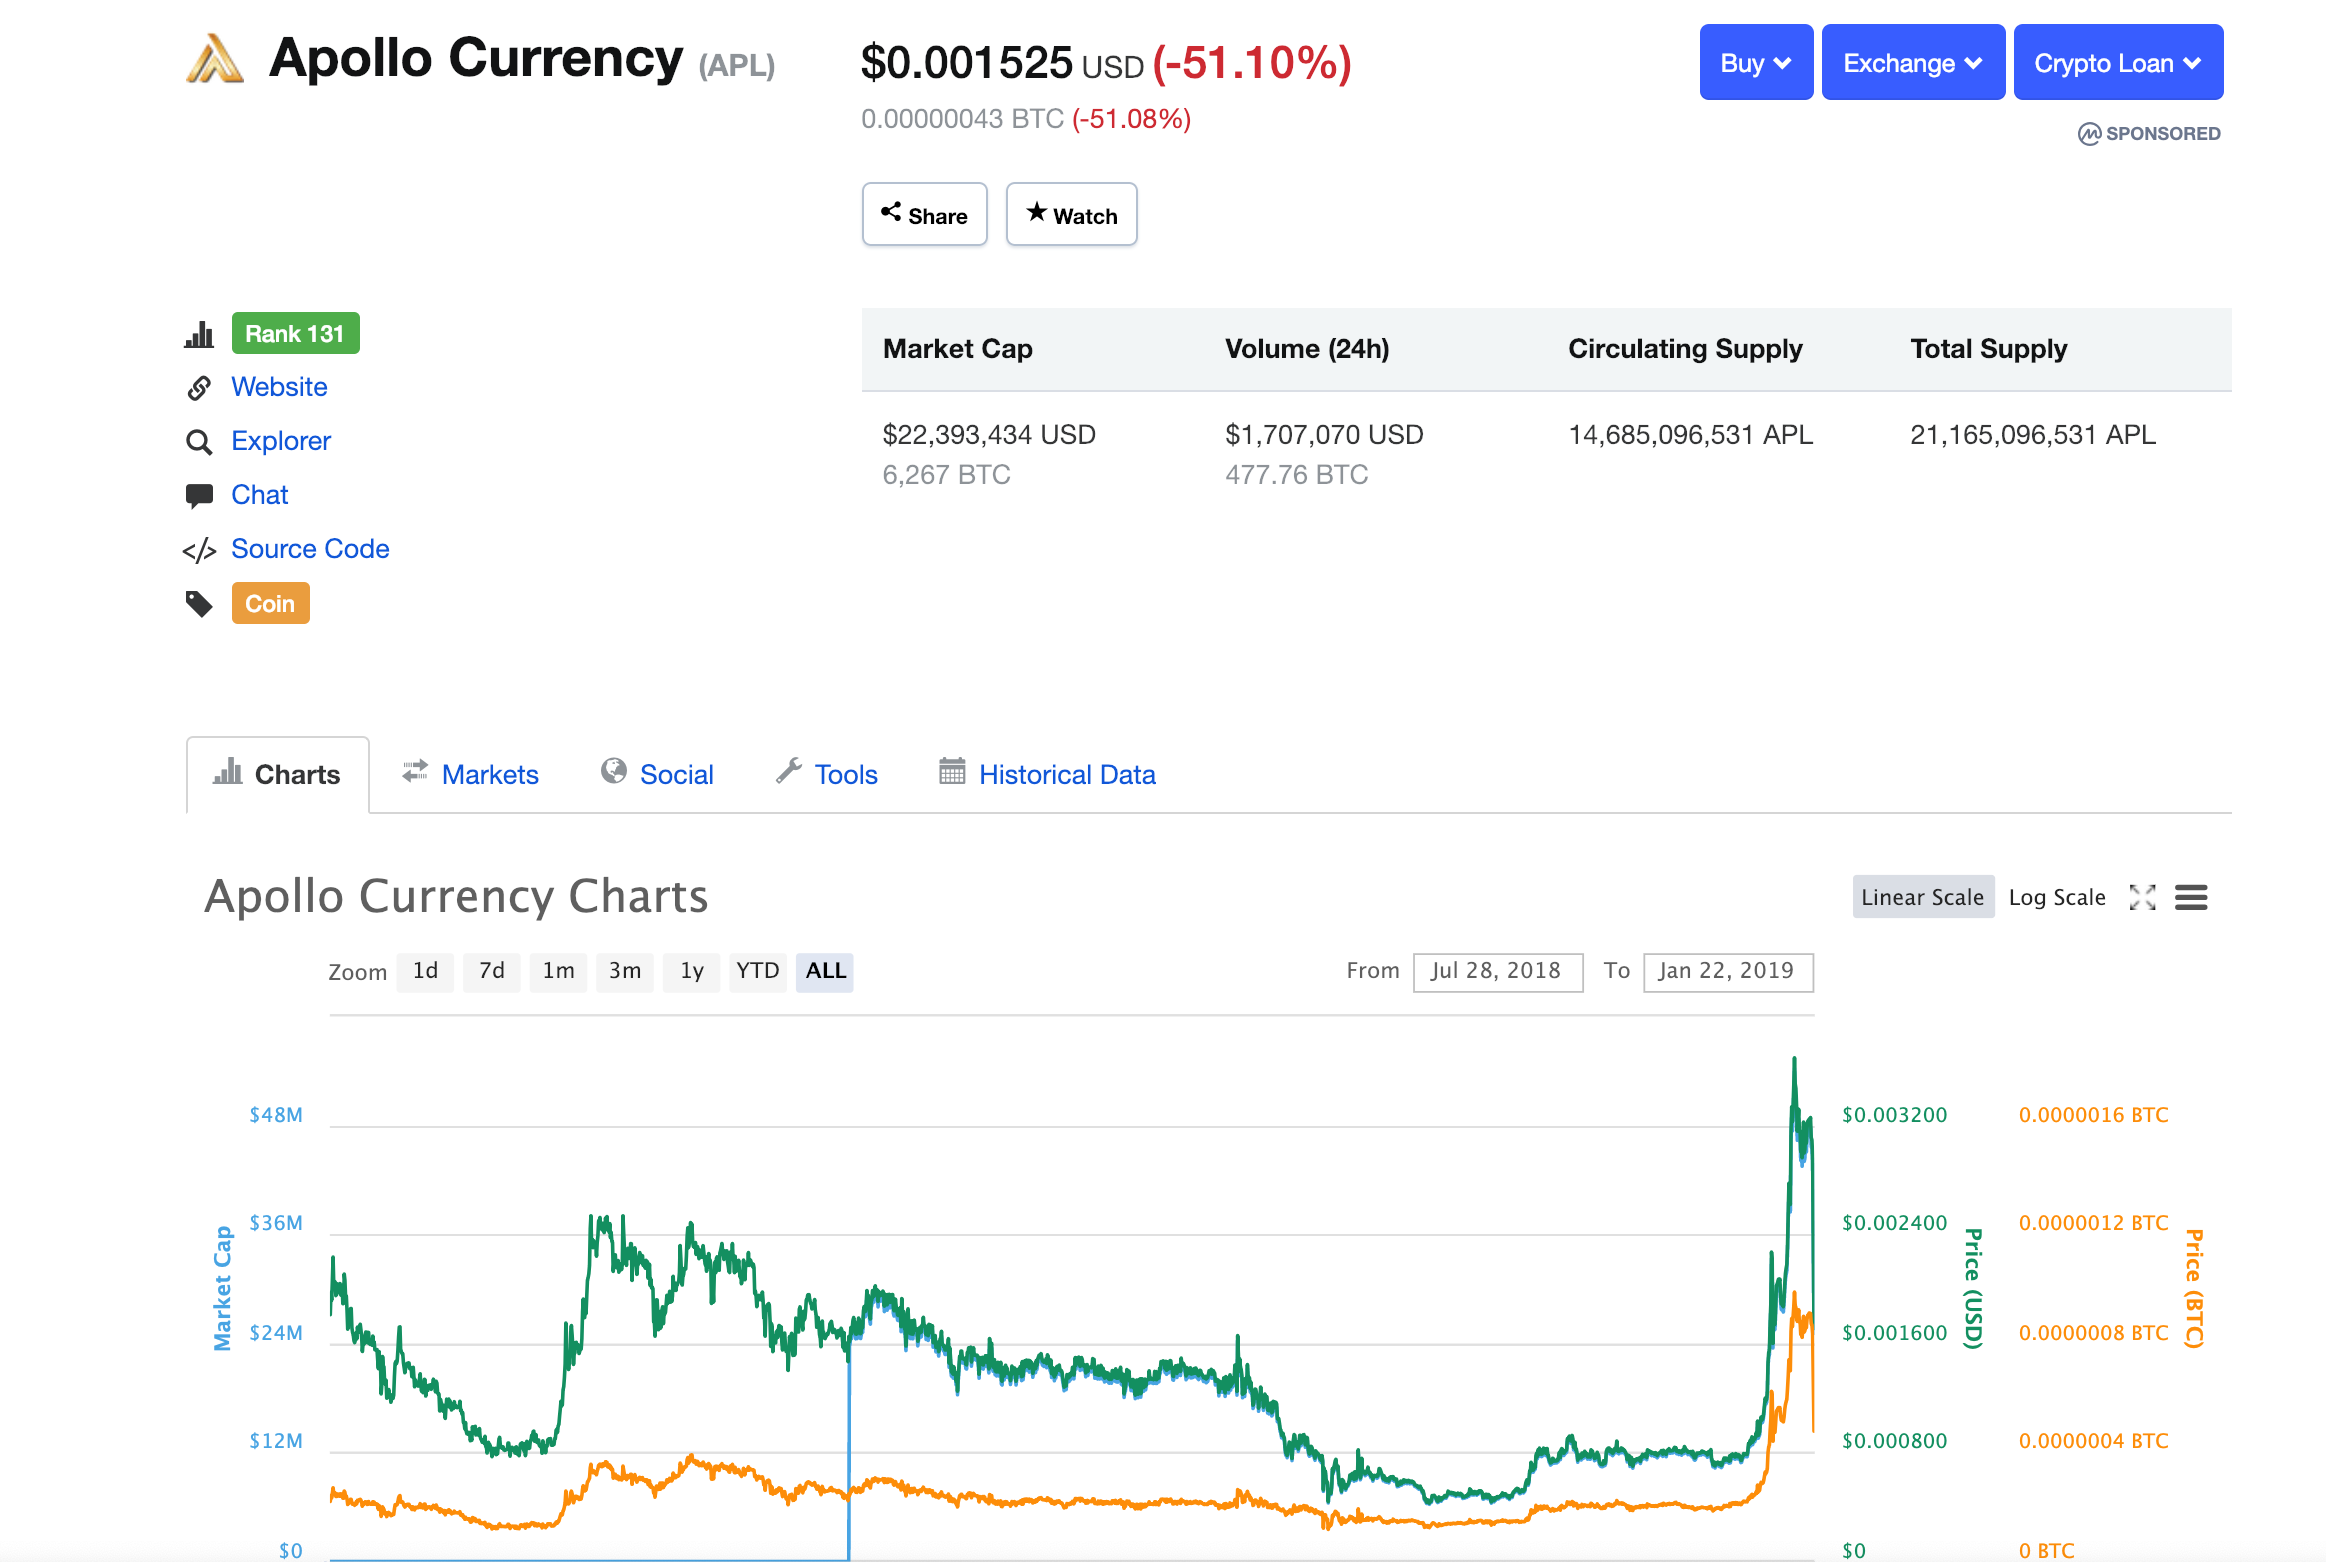Click the arrows icon next to Markets
This screenshot has height=1562, width=2326.
(415, 771)
